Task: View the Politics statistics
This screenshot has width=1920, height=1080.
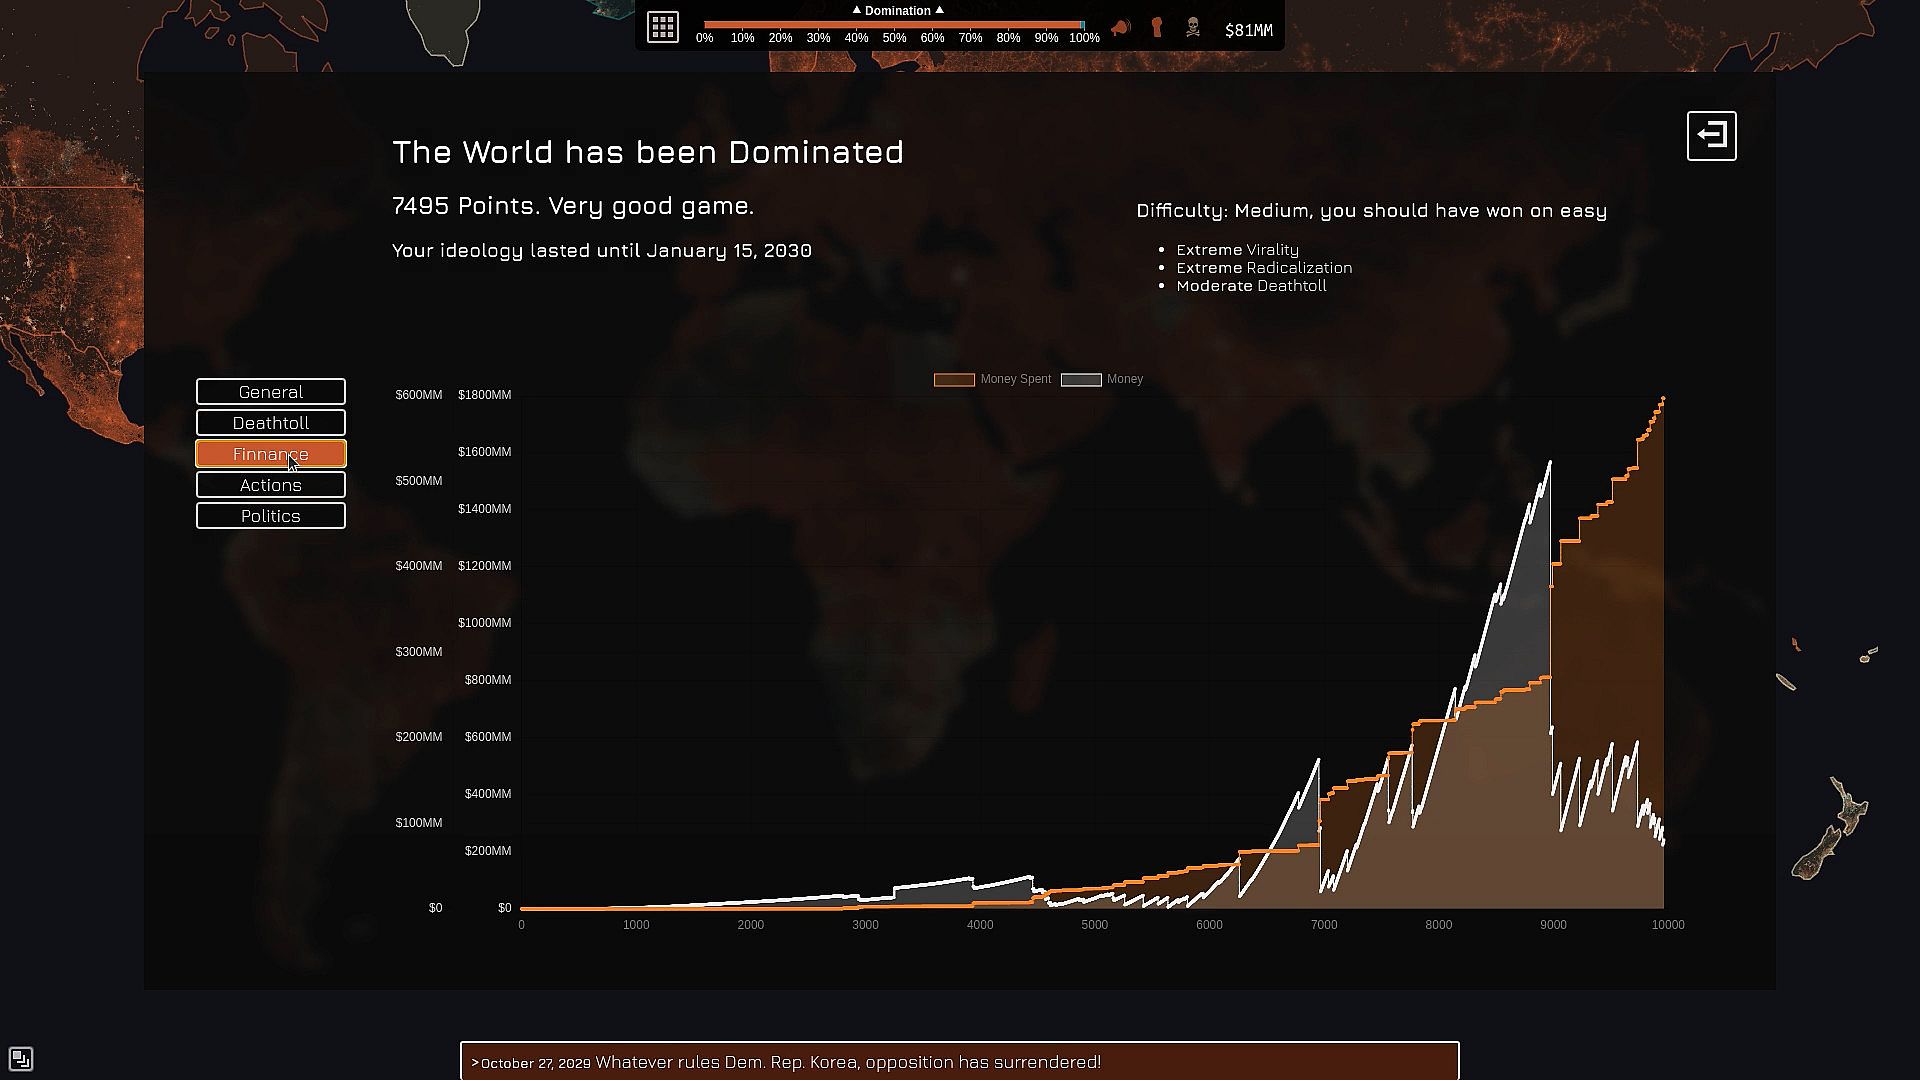Action: tap(271, 516)
